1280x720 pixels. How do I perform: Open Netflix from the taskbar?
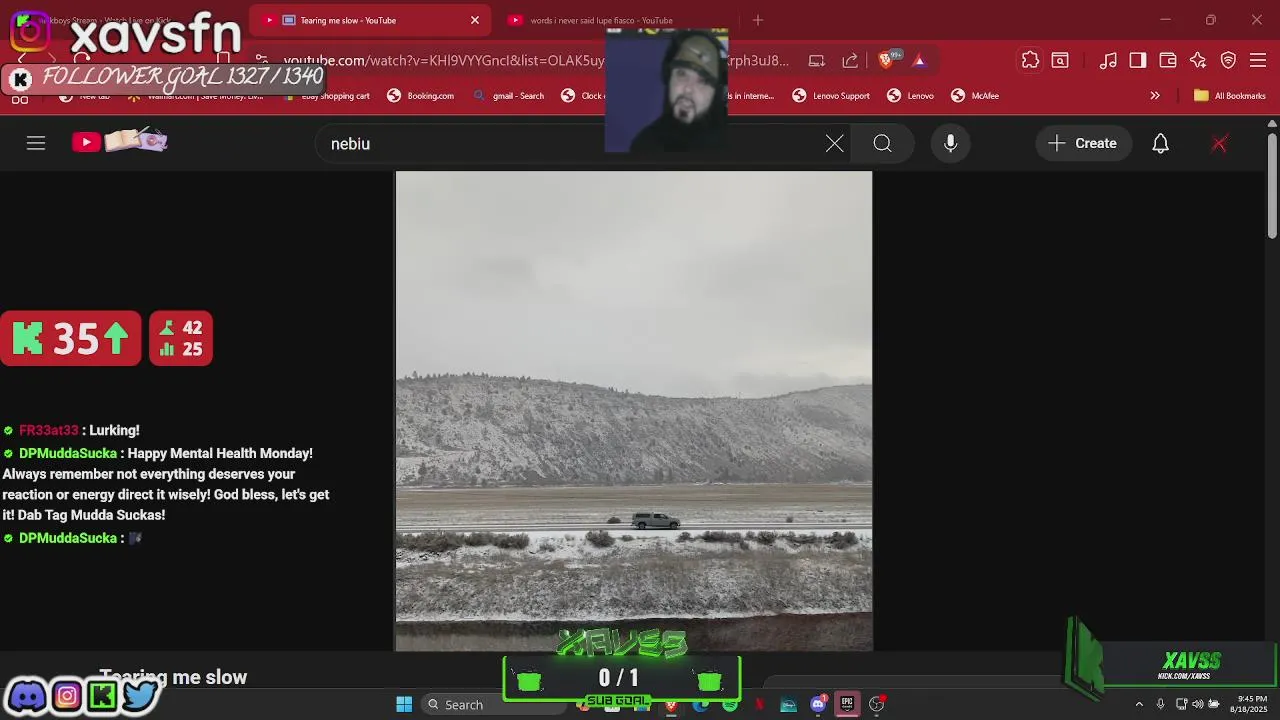pyautogui.click(x=759, y=705)
